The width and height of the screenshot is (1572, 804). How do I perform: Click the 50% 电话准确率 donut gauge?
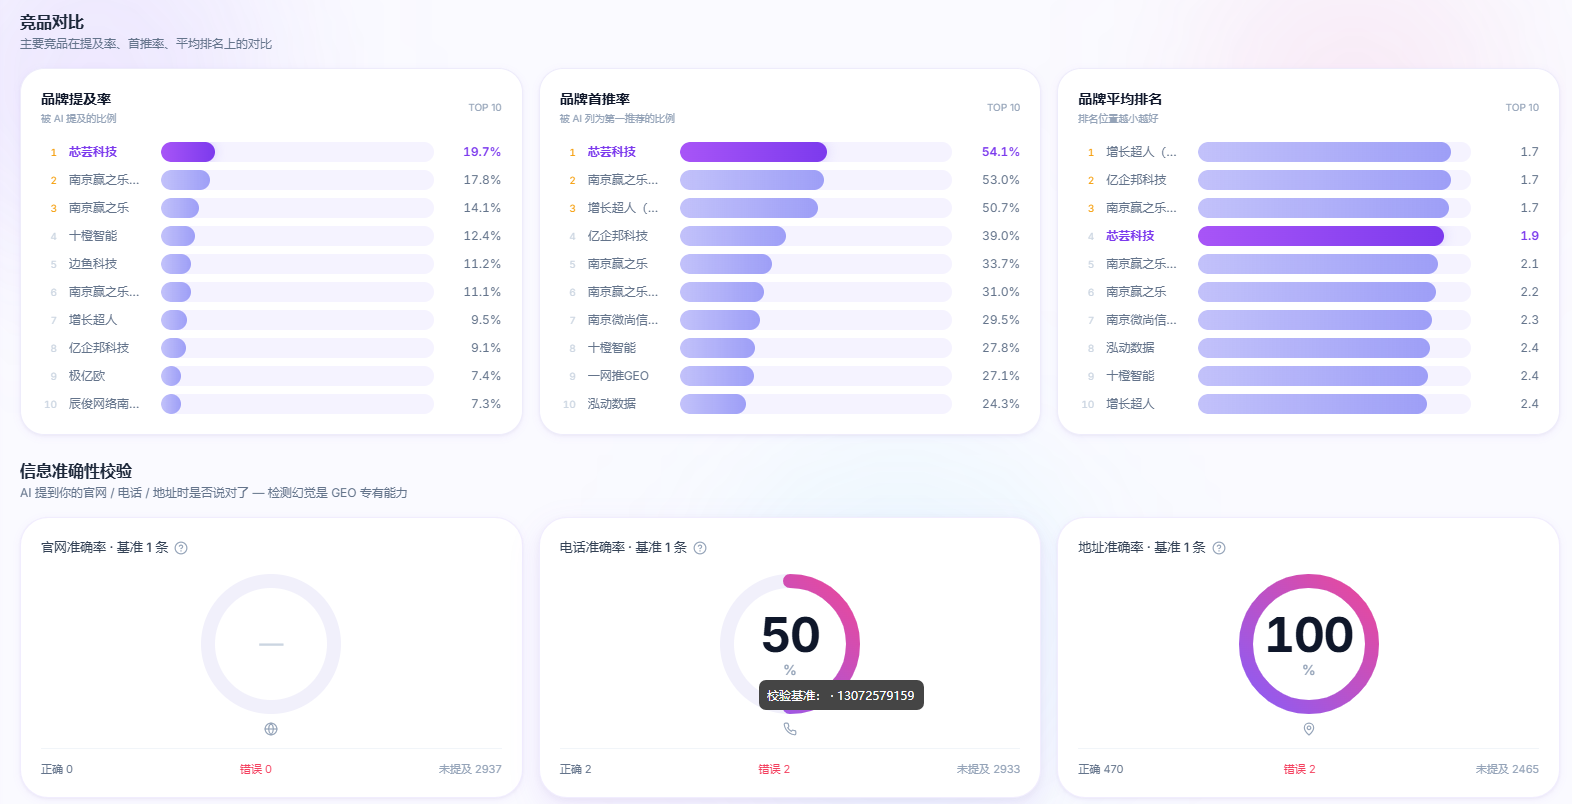(790, 644)
